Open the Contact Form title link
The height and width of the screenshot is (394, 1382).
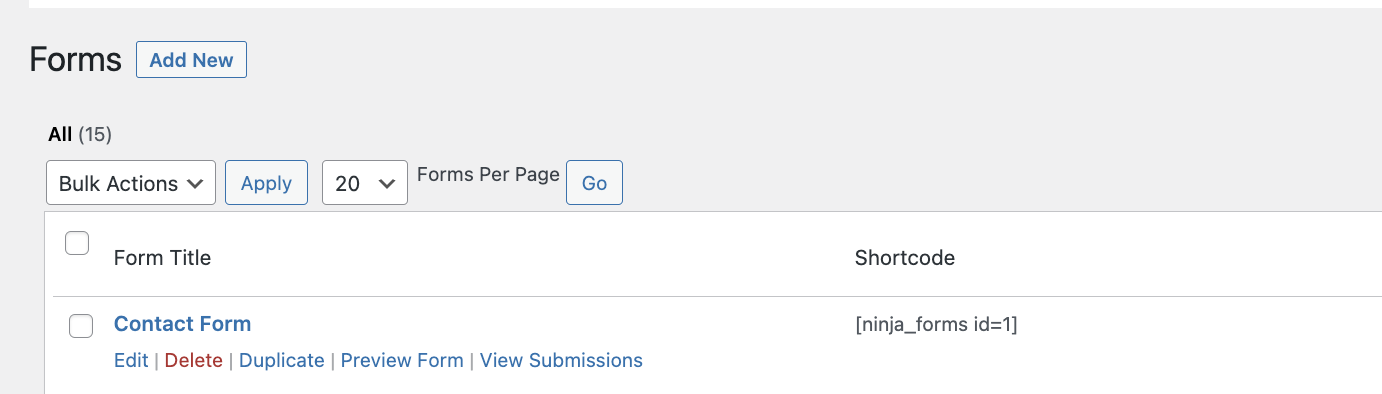182,324
